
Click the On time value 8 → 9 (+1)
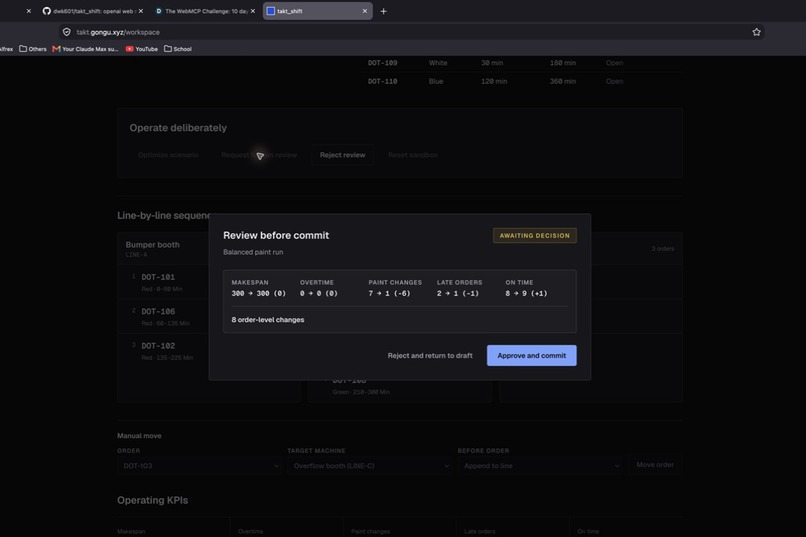click(526, 293)
